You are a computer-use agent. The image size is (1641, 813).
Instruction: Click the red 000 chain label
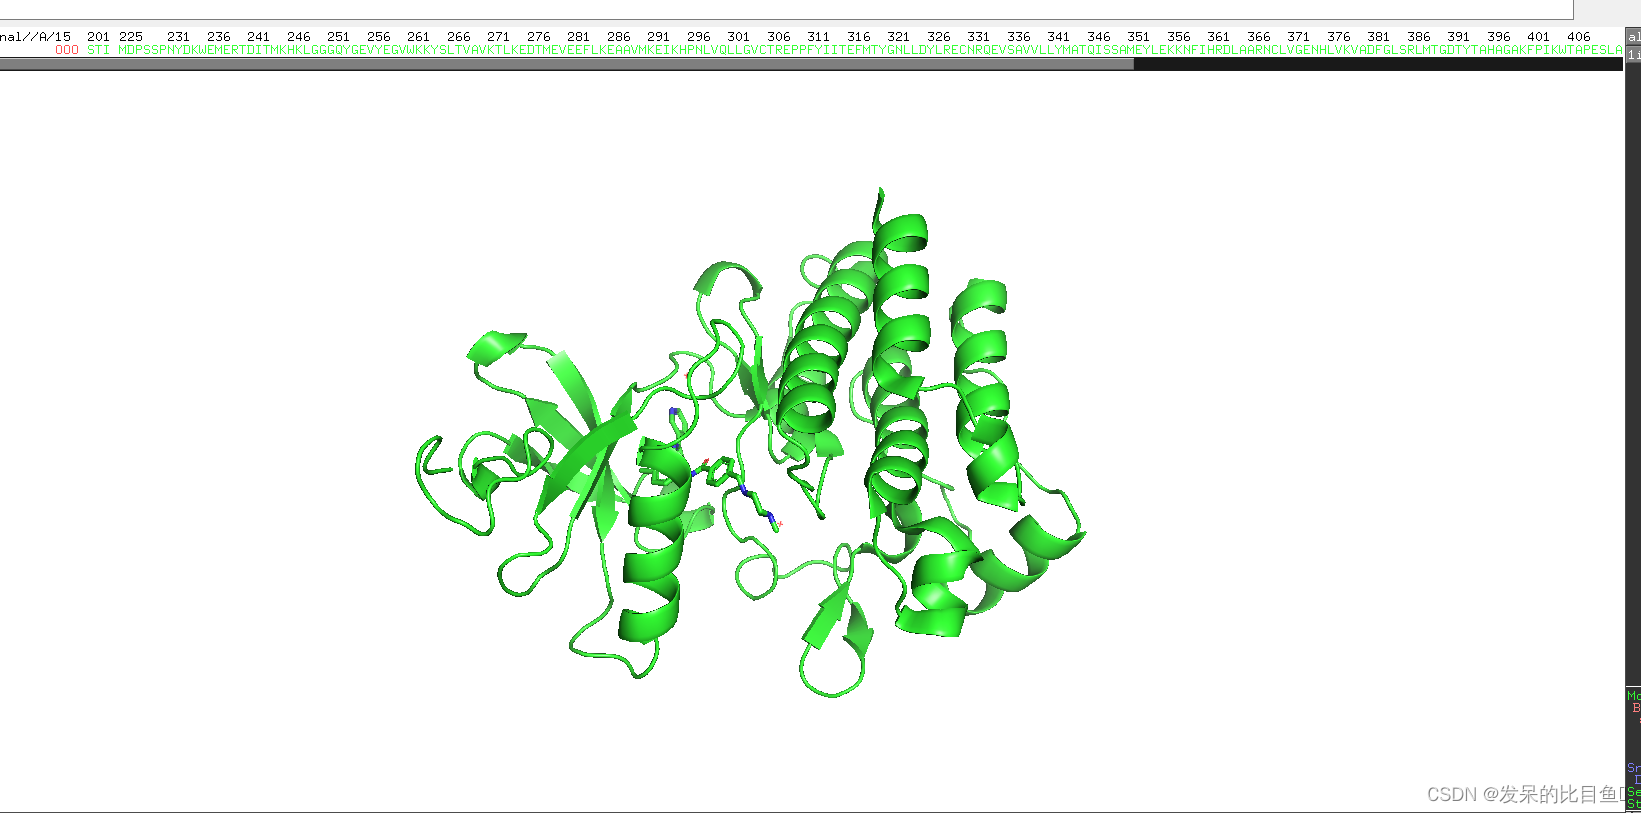(x=67, y=49)
